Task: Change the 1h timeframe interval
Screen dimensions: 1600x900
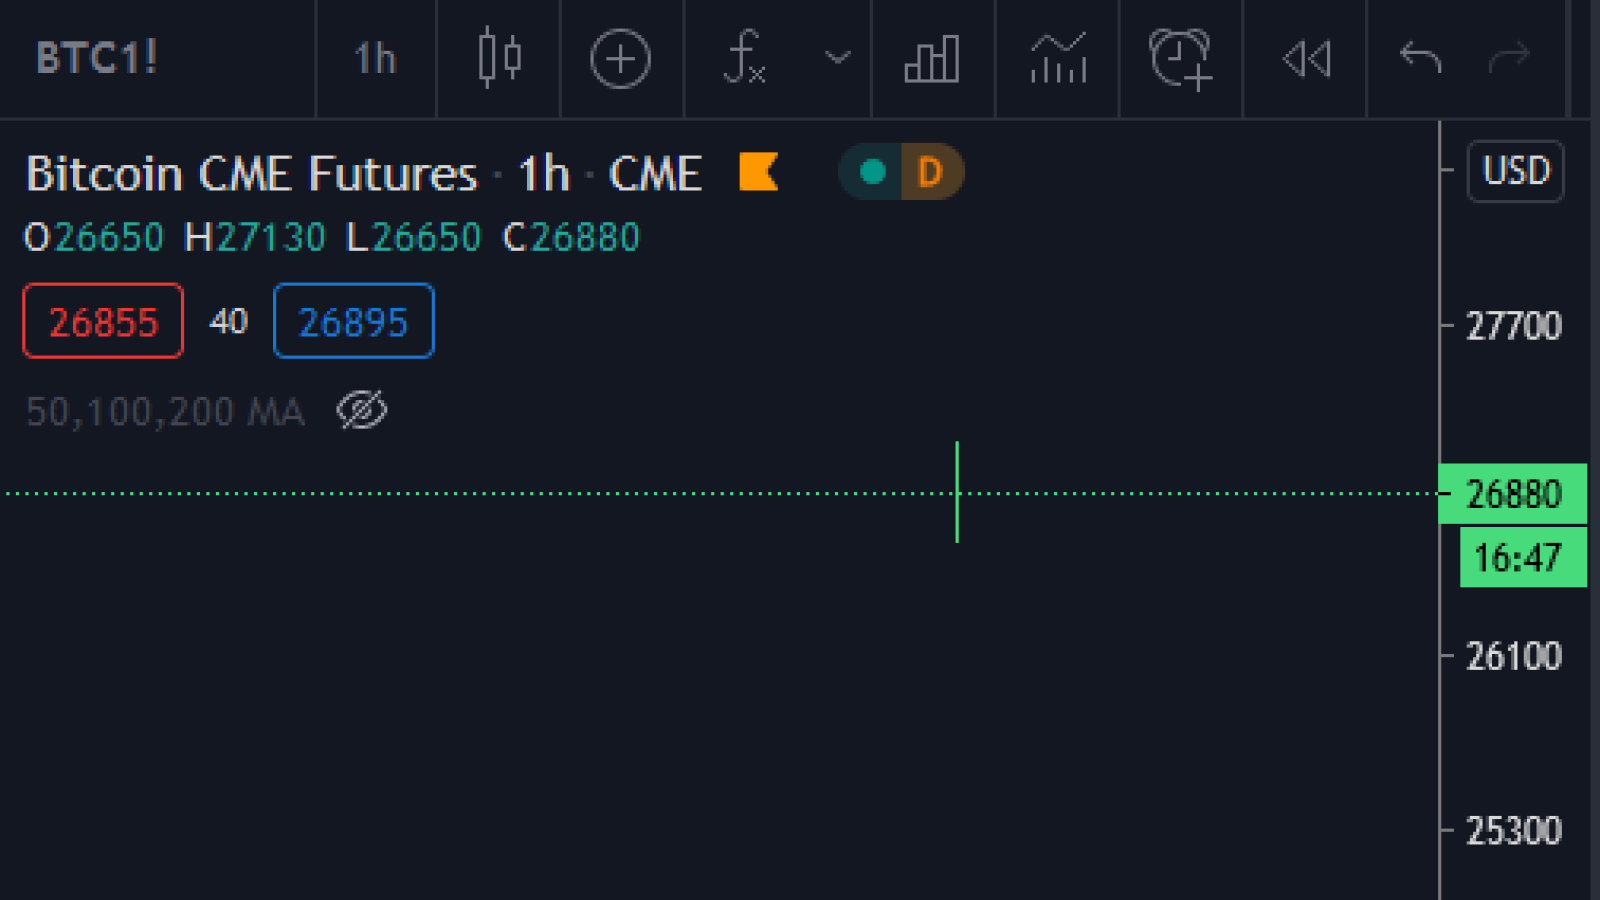Action: coord(376,58)
